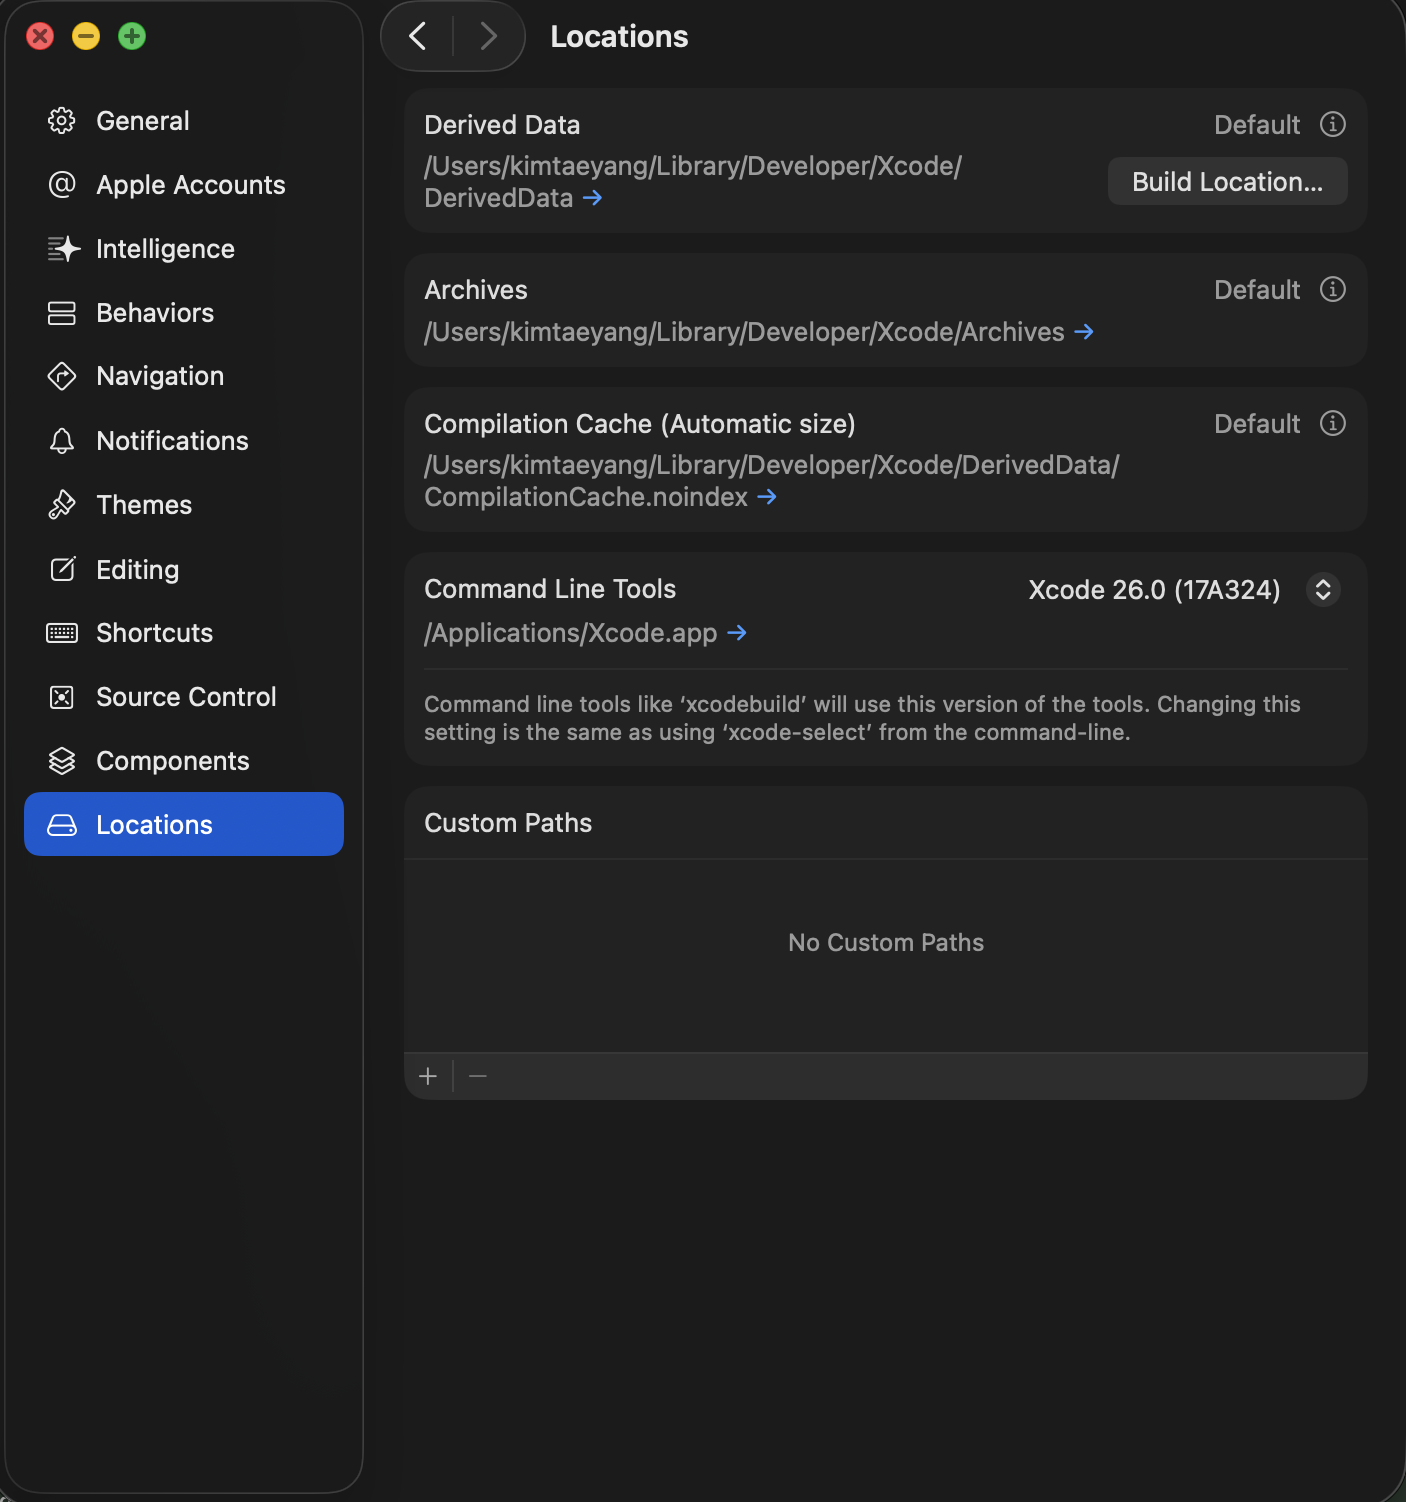Open the Archives Default popup
Screen dimensions: 1406x1502
pyautogui.click(x=1257, y=290)
